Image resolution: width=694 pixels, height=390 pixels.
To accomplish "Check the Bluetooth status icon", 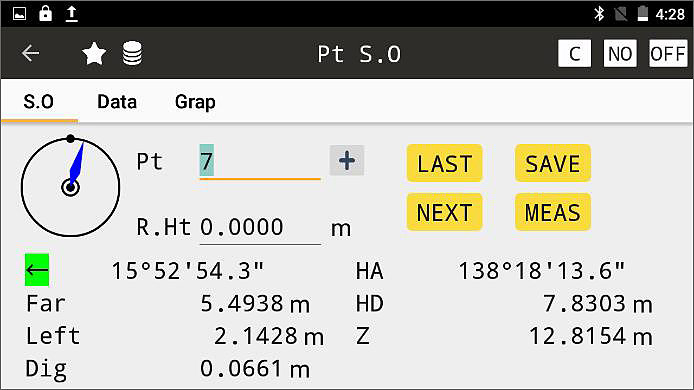I will tap(598, 14).
